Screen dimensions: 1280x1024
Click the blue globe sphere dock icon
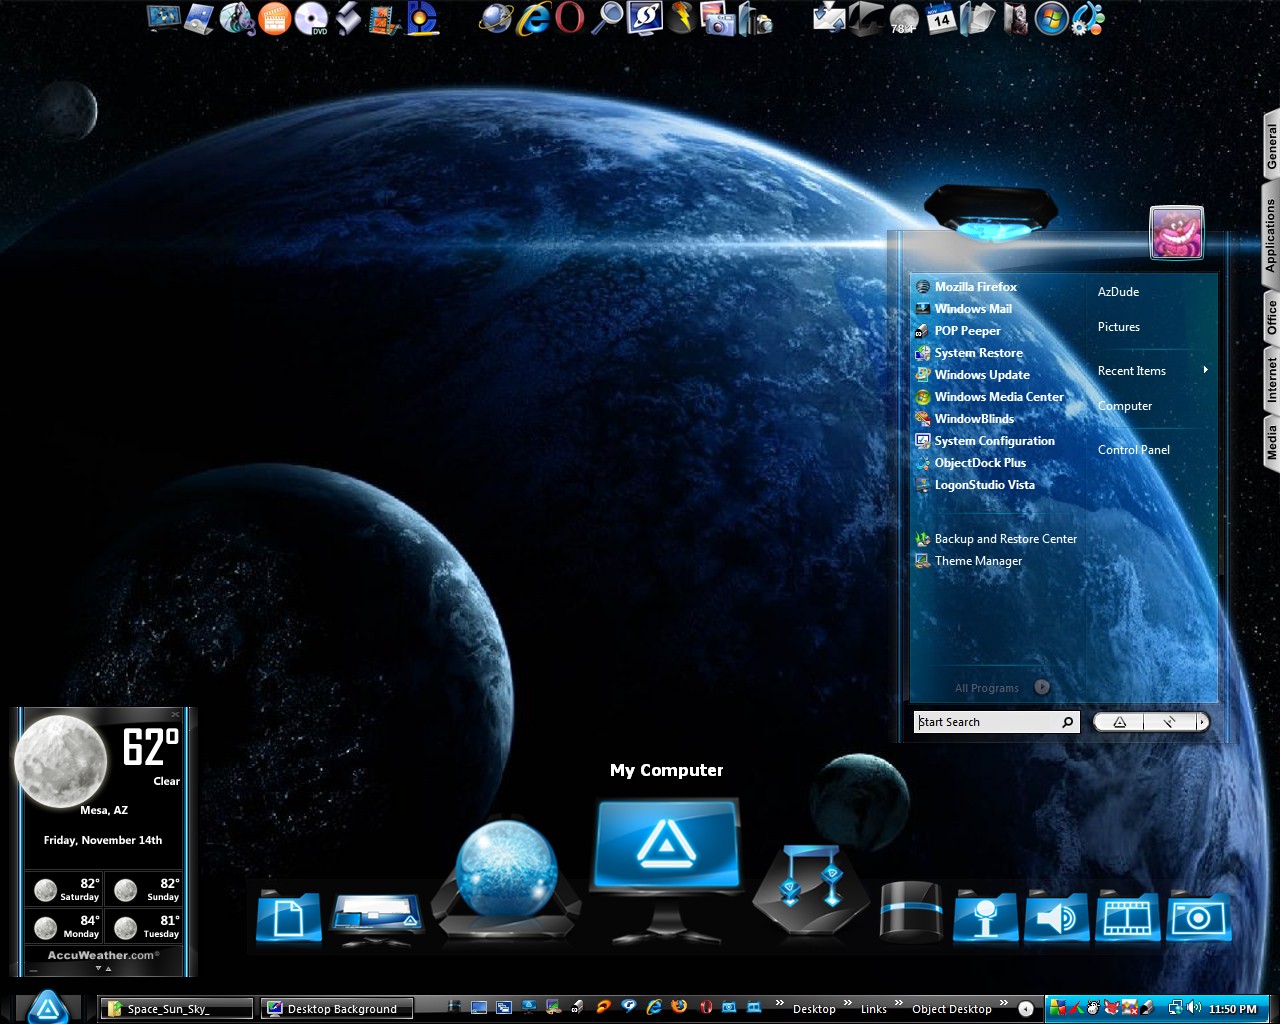point(506,878)
